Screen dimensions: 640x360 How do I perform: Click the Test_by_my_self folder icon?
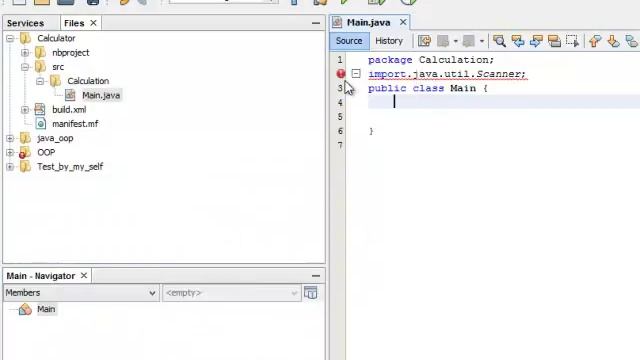click(x=25, y=167)
